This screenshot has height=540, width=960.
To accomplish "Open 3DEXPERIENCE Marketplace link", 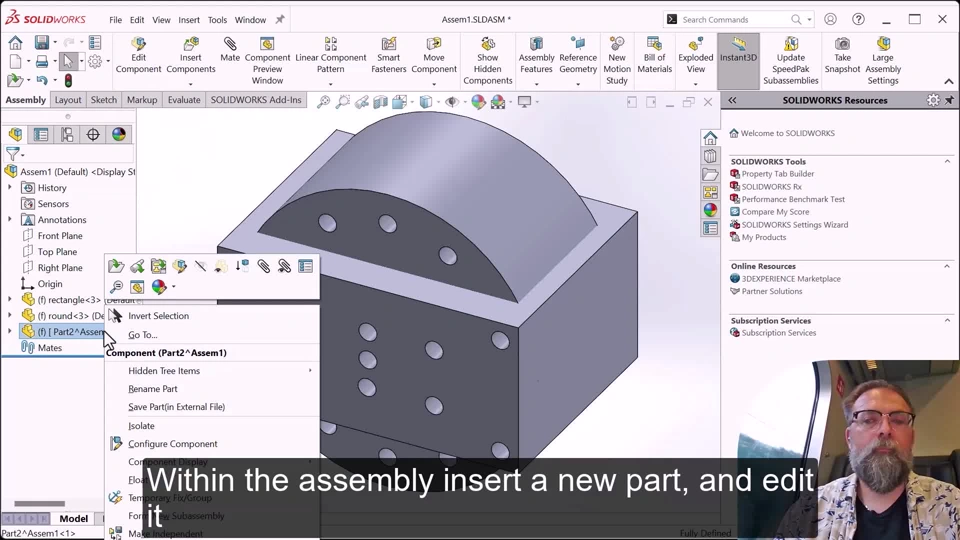I will [790, 279].
